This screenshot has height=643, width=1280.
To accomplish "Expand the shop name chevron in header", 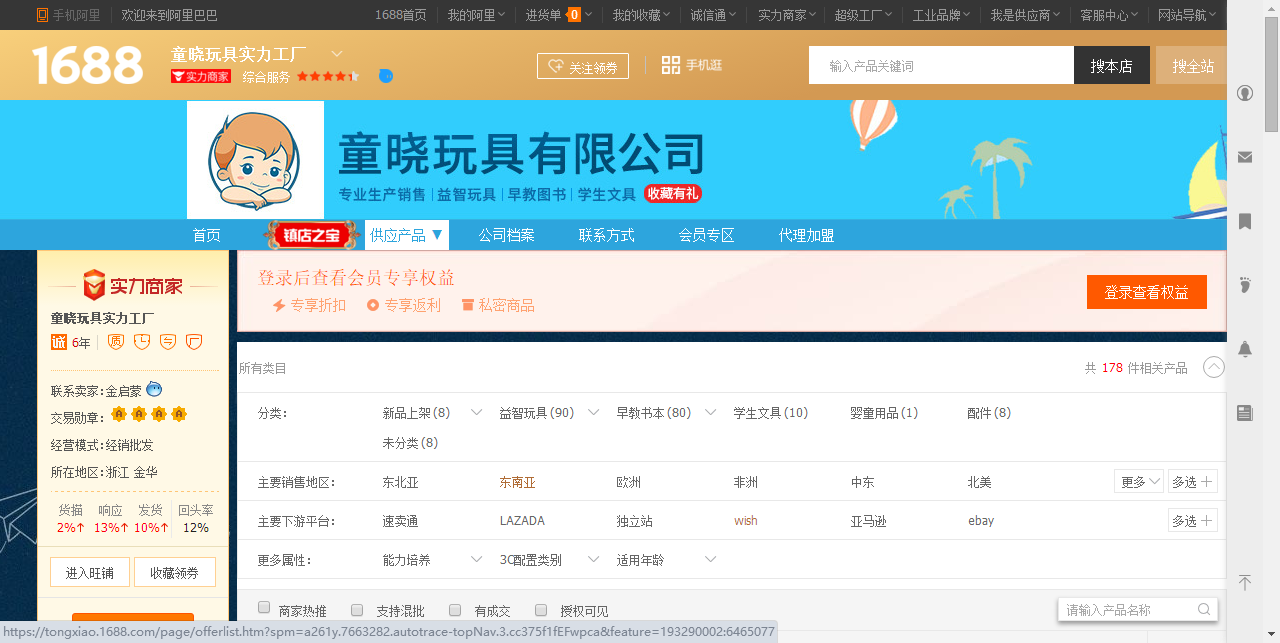I will [x=337, y=53].
